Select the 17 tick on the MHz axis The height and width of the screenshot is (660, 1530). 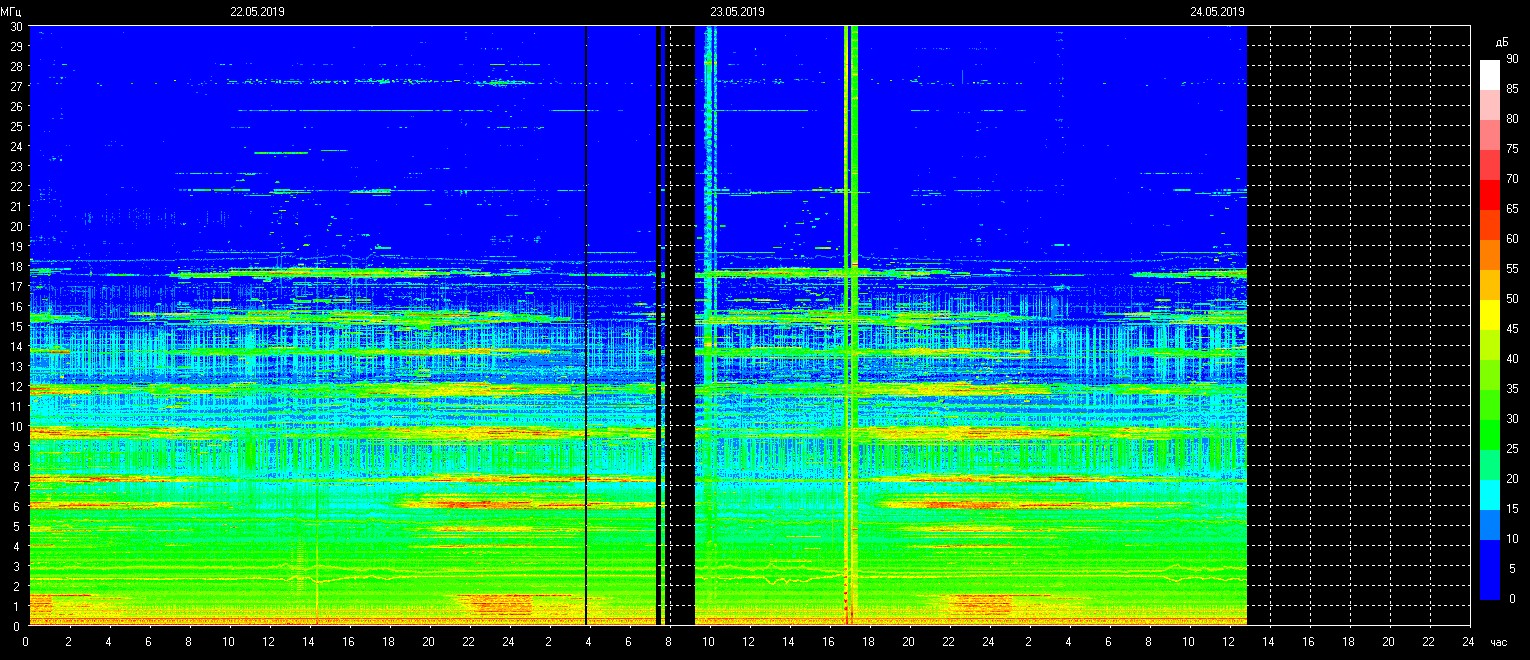tap(16, 286)
